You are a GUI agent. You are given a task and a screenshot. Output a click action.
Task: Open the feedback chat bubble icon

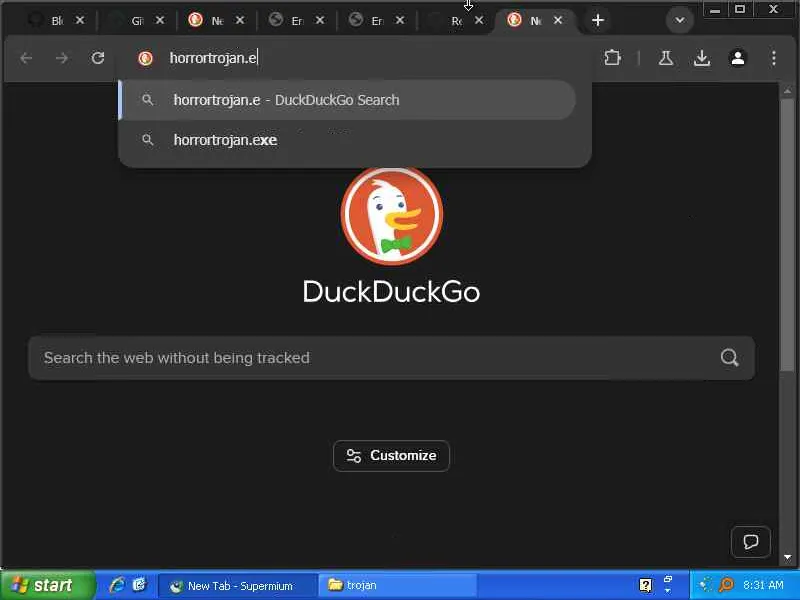tap(751, 541)
